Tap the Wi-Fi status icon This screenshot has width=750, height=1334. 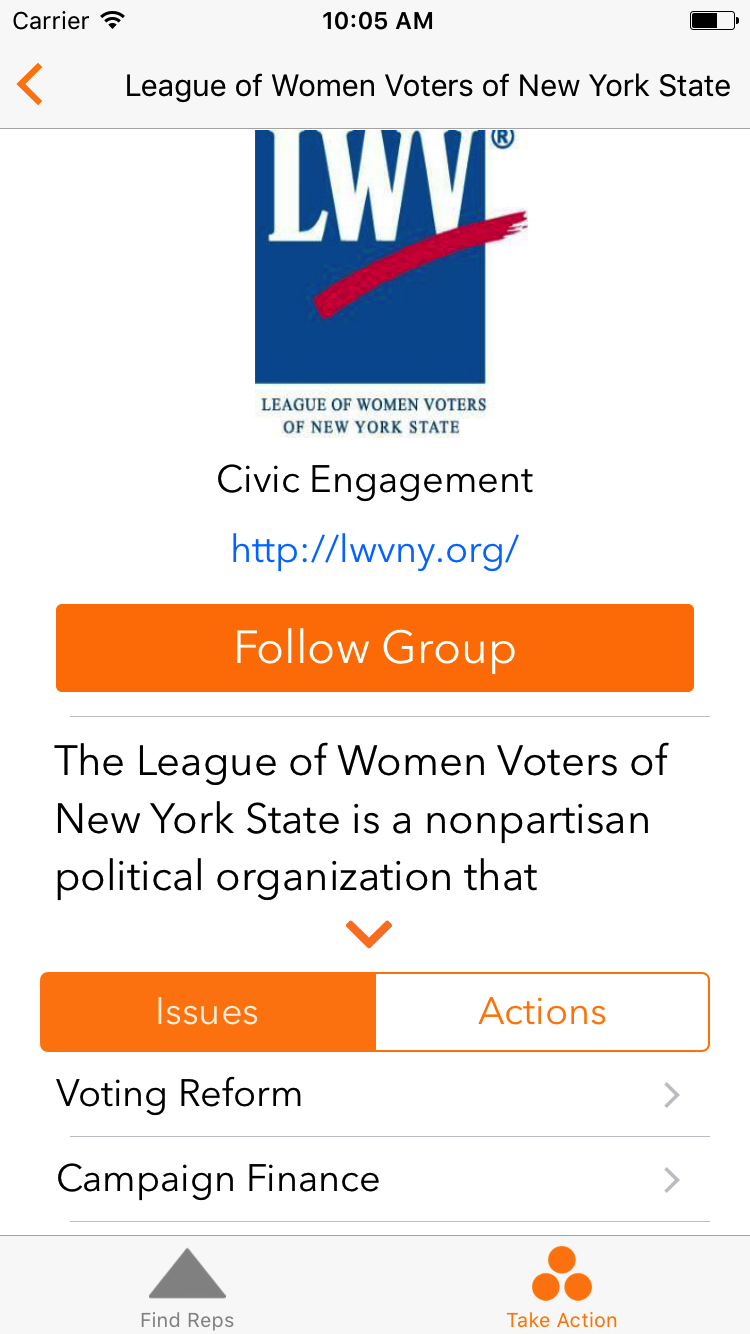[x=113, y=20]
